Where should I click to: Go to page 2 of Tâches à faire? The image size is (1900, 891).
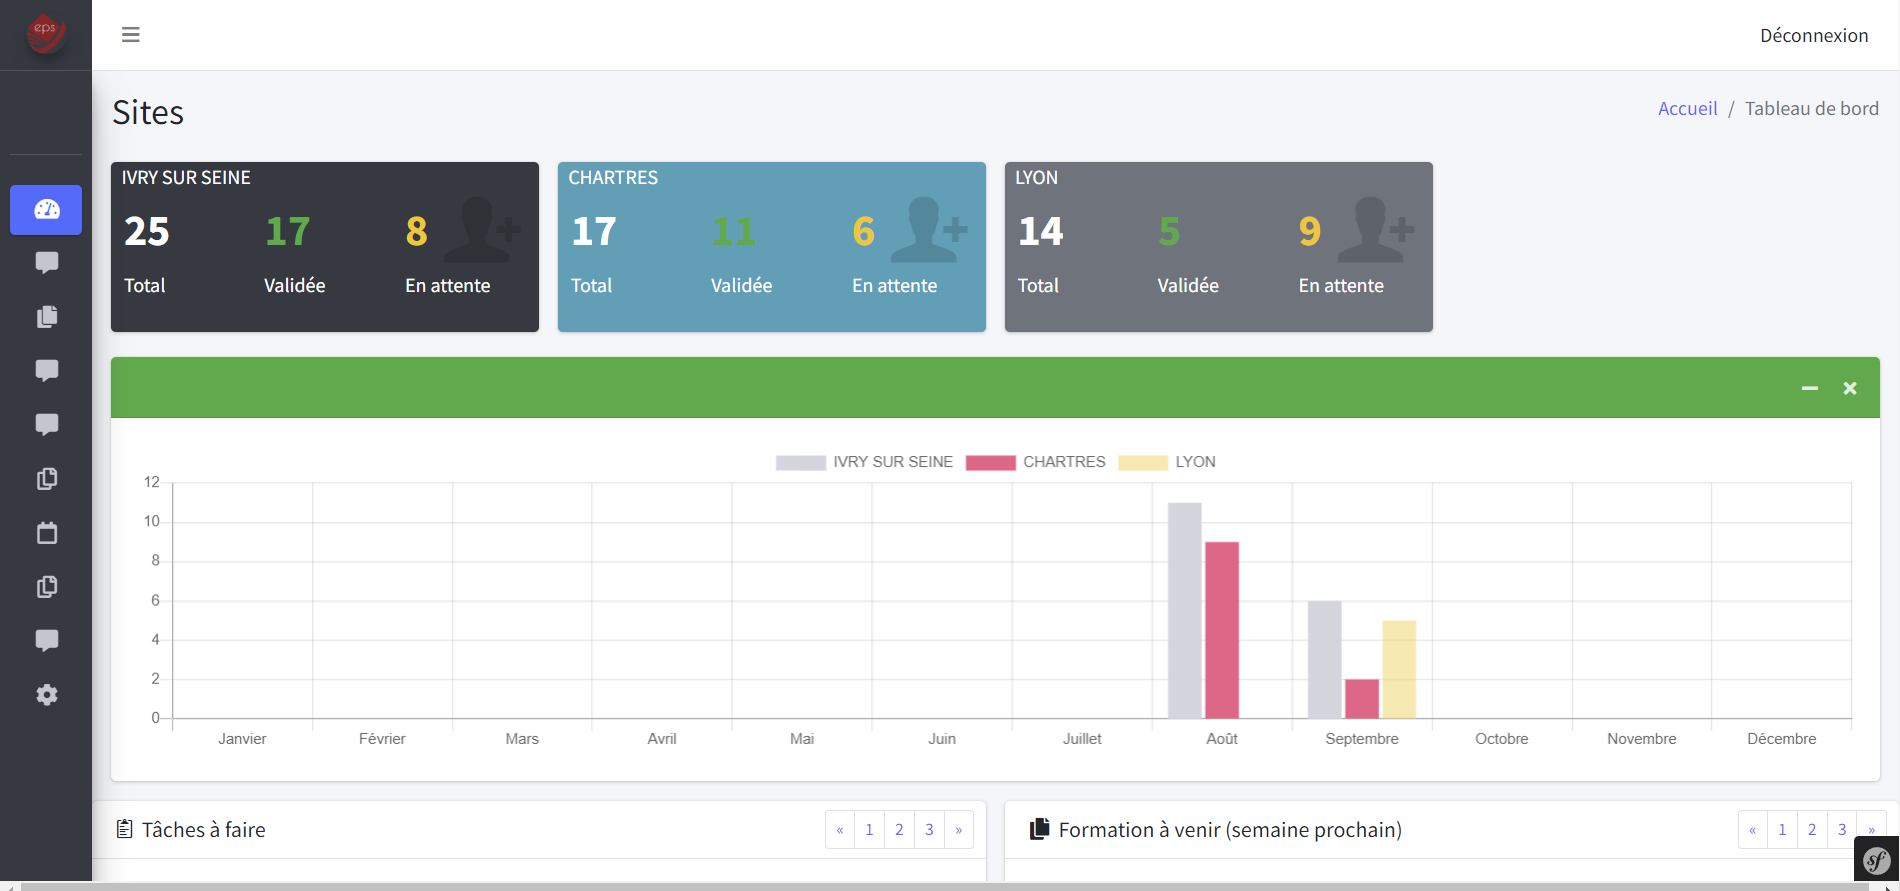click(899, 830)
